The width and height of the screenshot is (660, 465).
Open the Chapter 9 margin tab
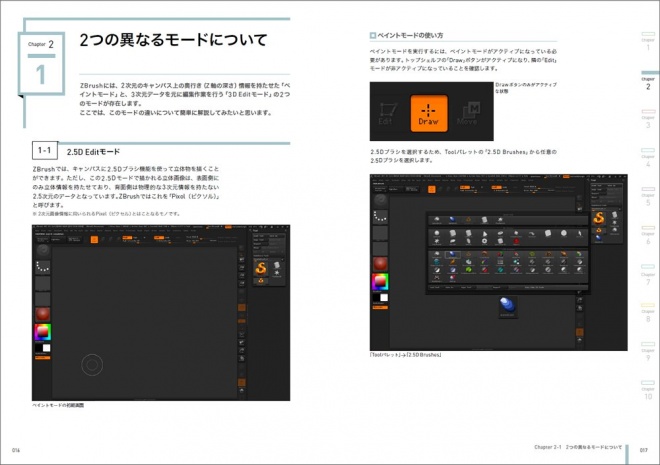(648, 352)
